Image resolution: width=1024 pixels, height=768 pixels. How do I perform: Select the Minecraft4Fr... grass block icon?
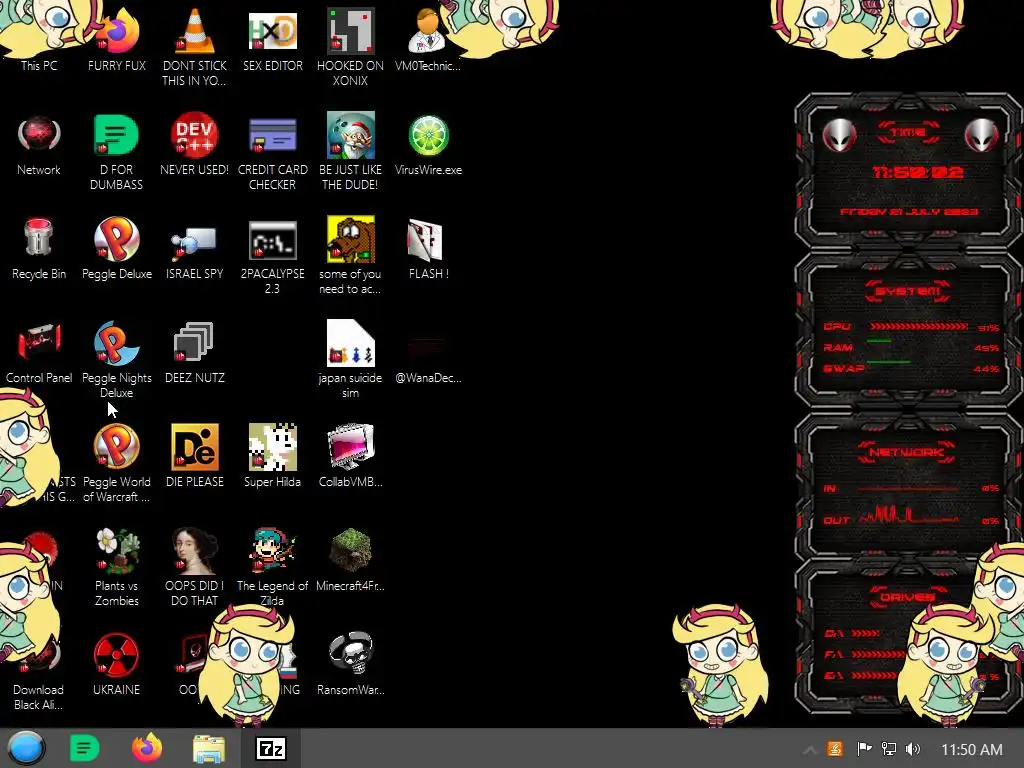350,559
